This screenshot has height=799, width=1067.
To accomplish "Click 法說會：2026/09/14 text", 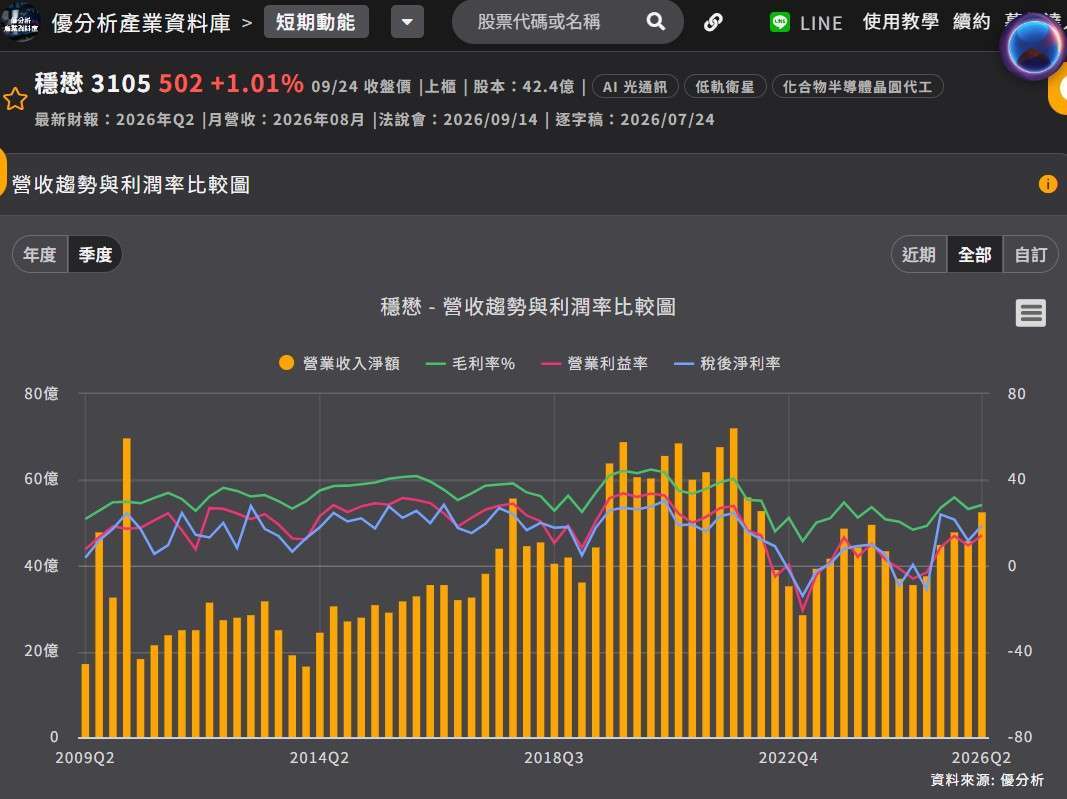I will (458, 120).
